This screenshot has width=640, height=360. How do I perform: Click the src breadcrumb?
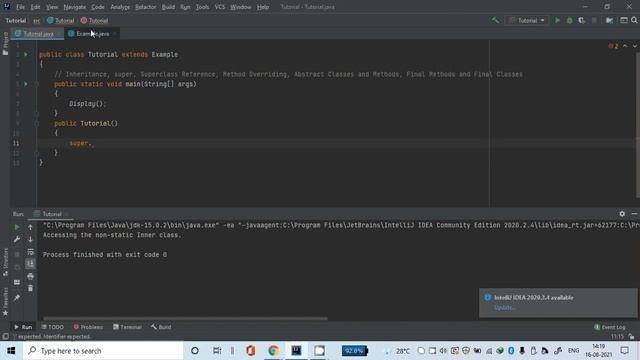37,20
